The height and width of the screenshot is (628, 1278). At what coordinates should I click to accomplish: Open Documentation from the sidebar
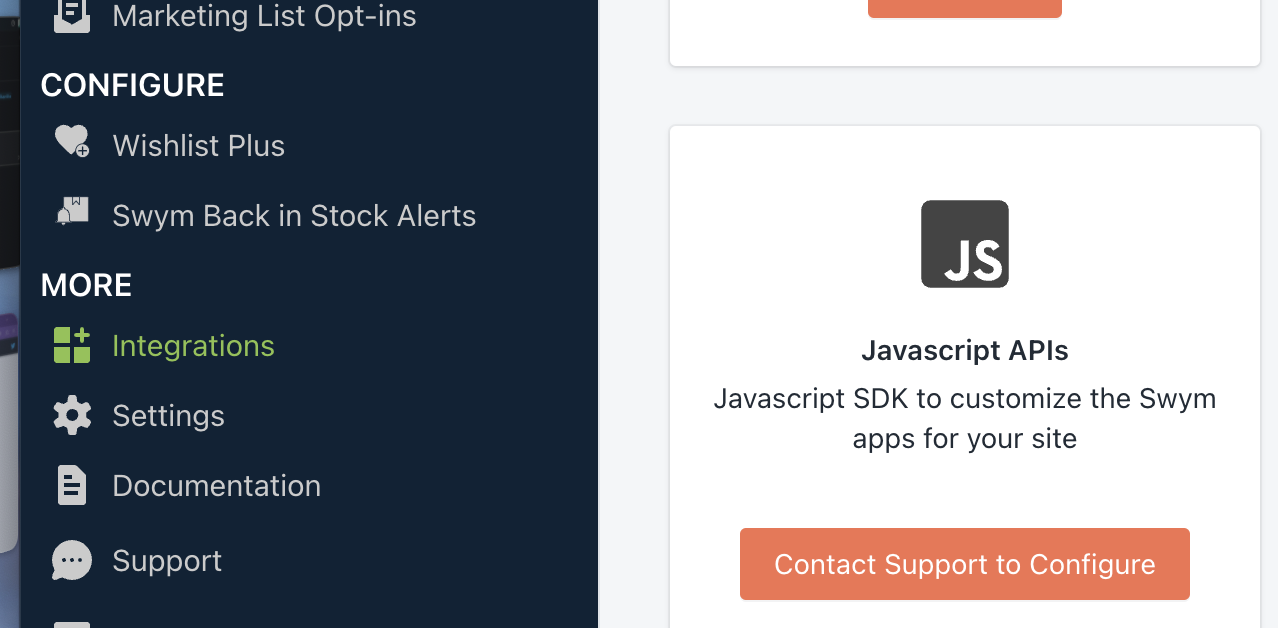216,486
